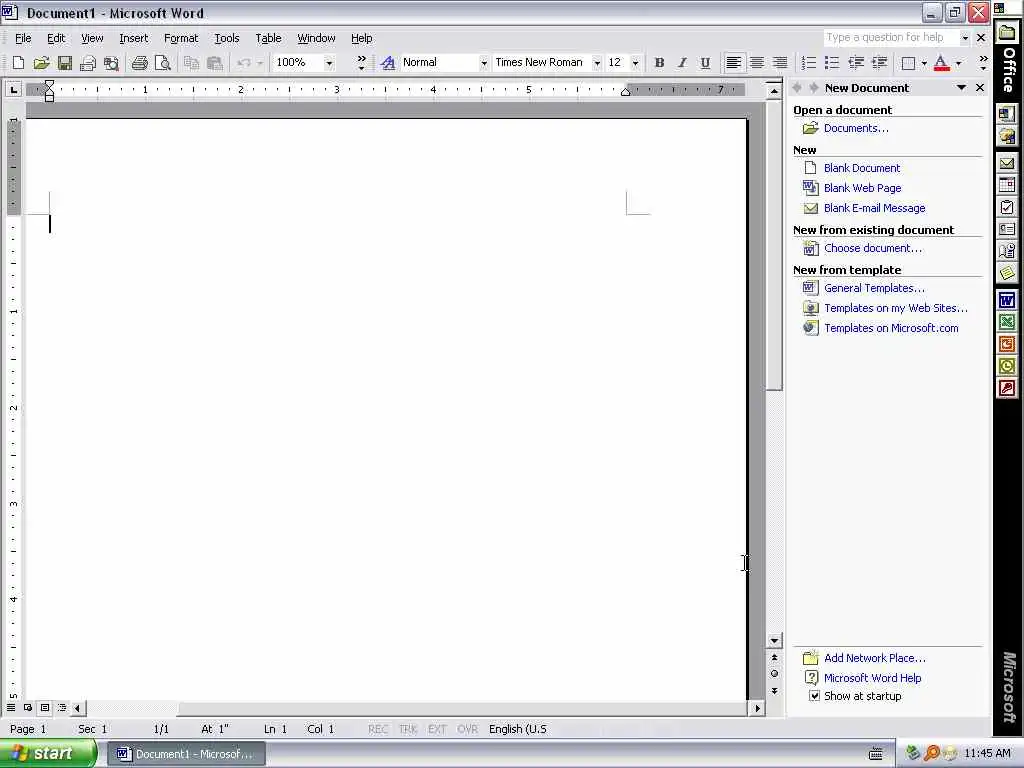Expand Standard toolbar options chevron
The image size is (1024, 768).
361,63
